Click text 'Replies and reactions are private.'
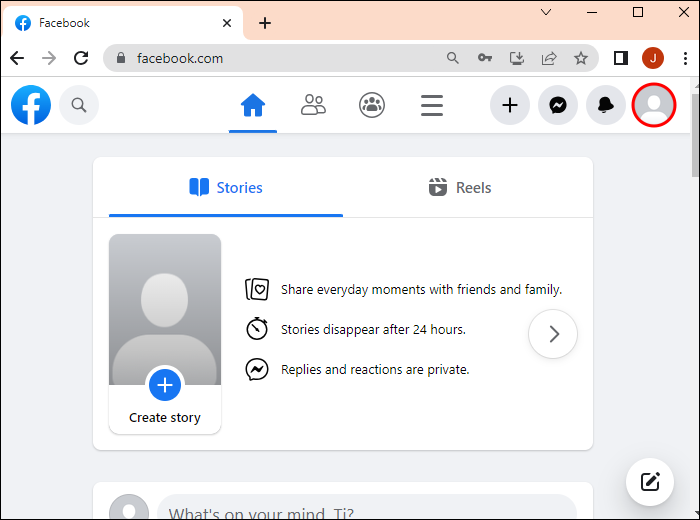 tap(375, 370)
